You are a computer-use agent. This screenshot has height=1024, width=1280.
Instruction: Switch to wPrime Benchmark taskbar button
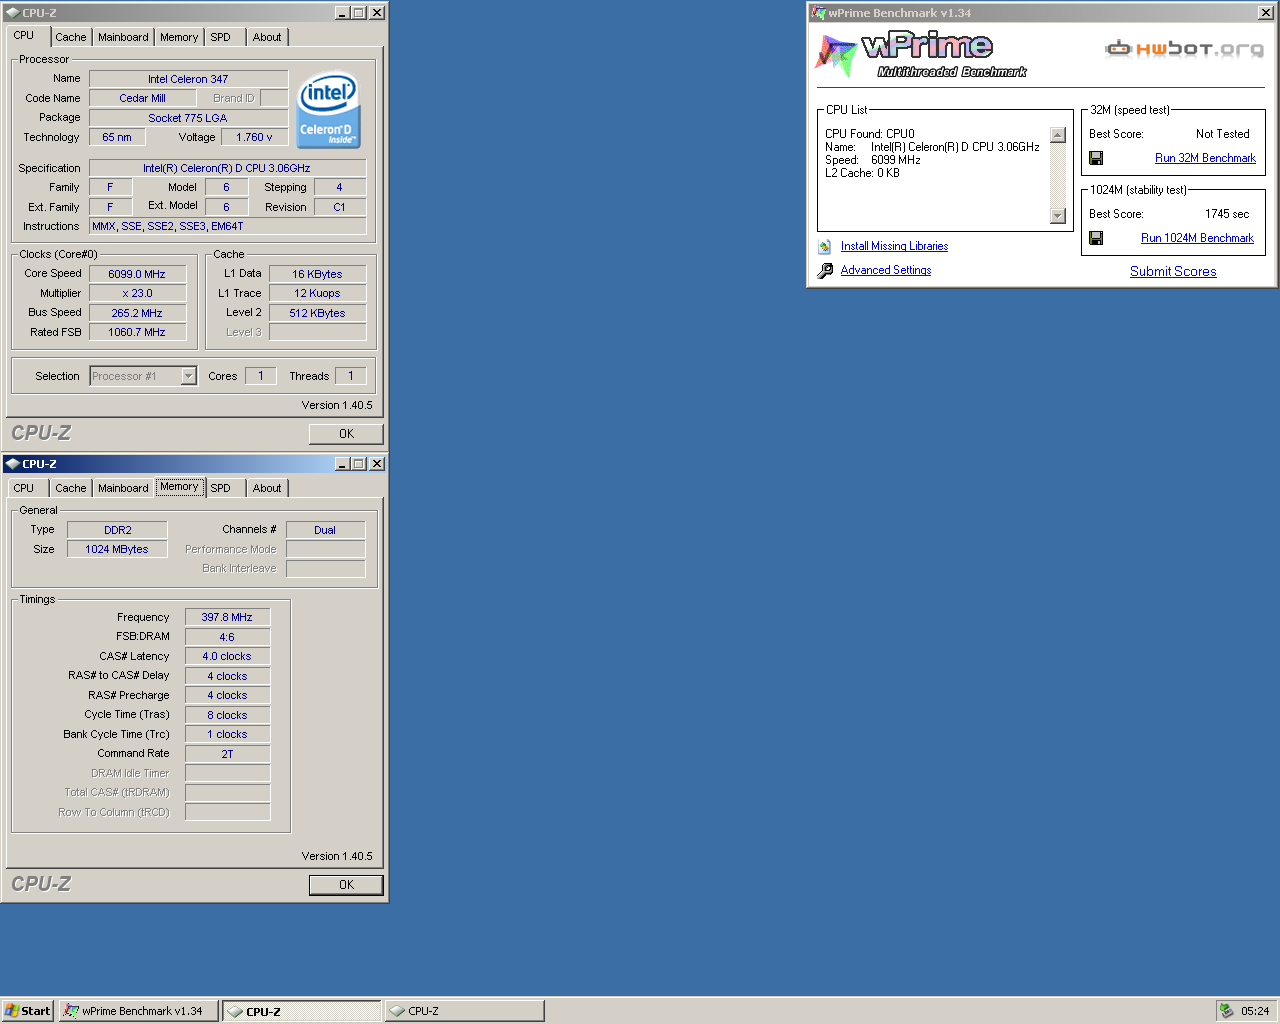point(138,1011)
